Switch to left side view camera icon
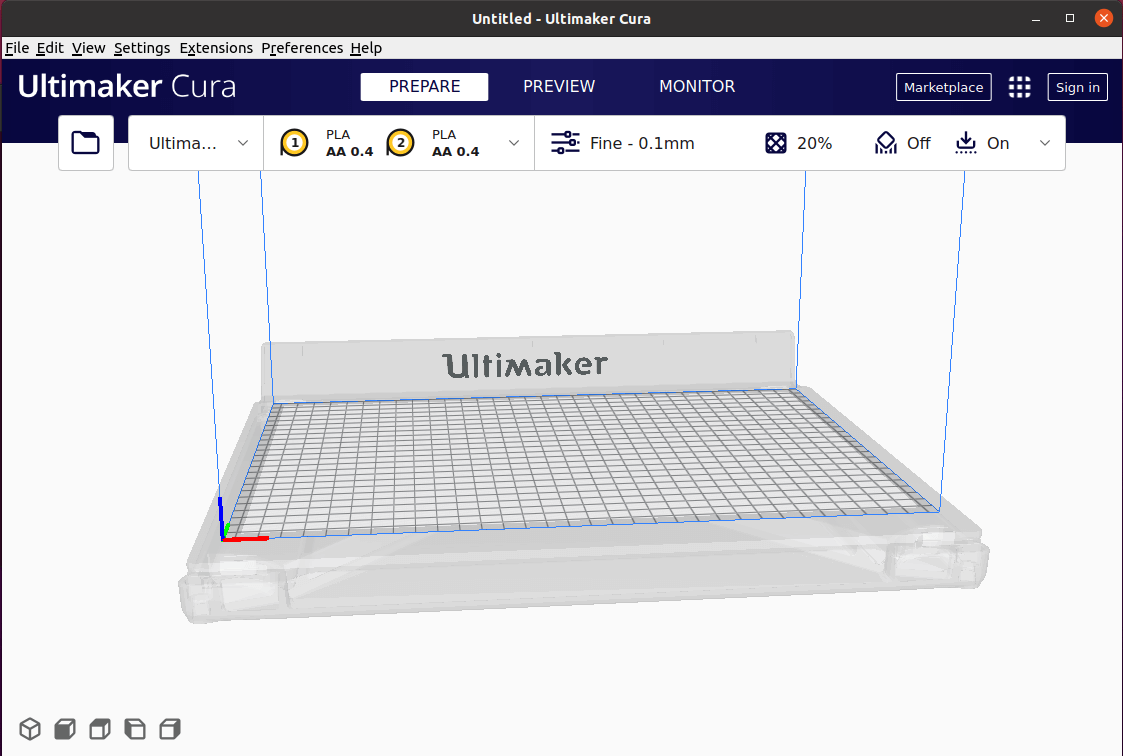This screenshot has width=1123, height=756. 135,729
